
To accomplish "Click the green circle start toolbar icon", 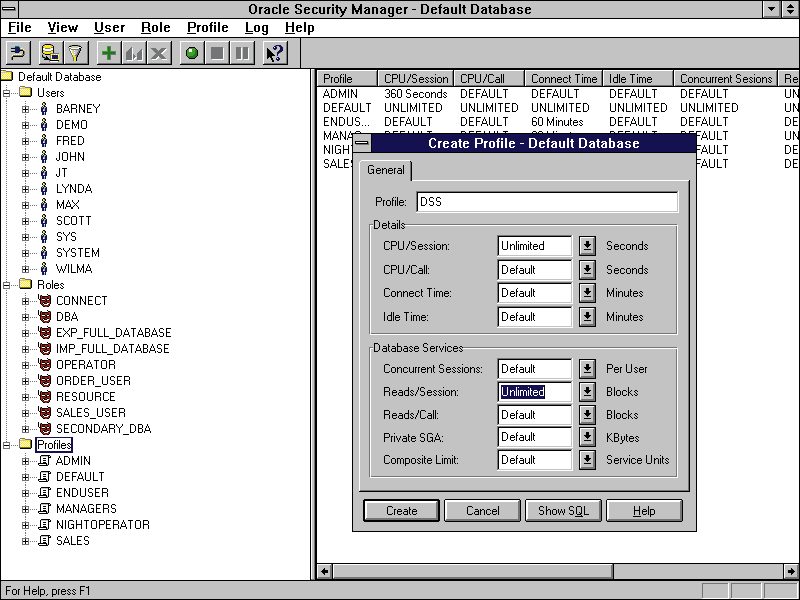I will click(192, 53).
